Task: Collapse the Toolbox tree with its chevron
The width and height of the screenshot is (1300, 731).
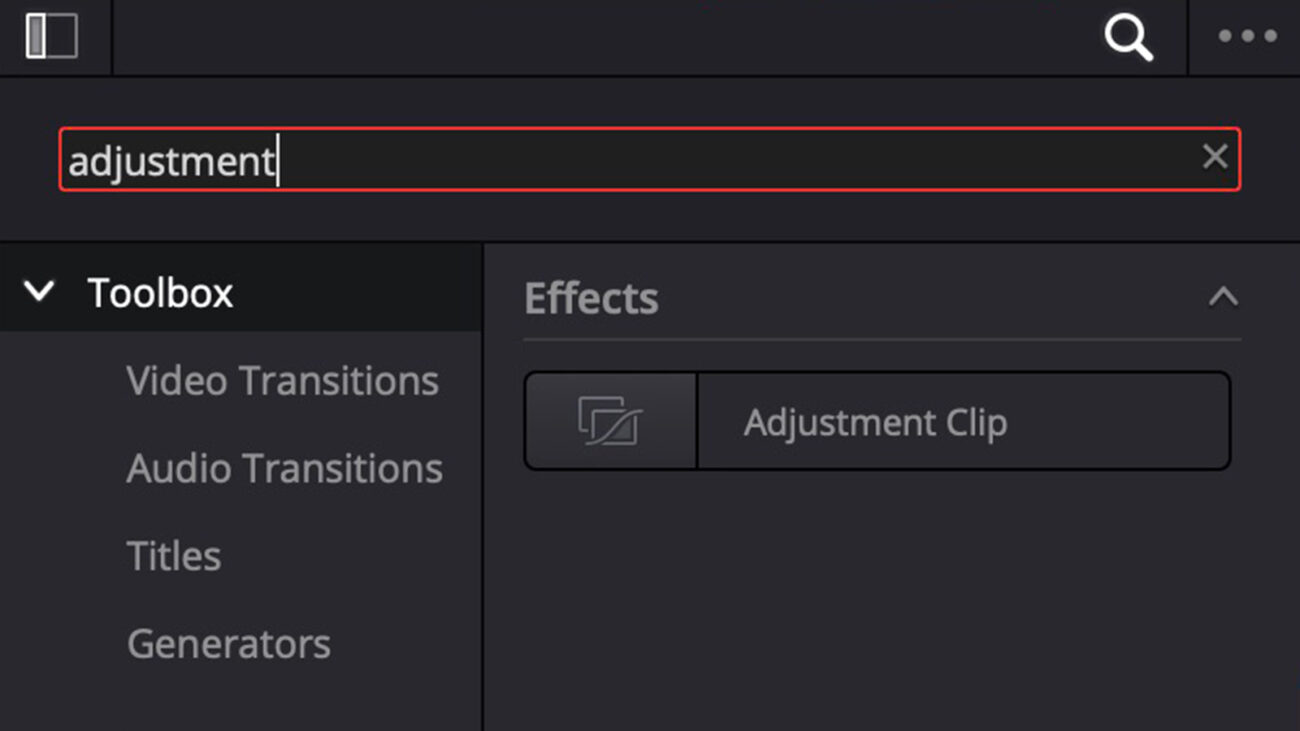Action: pos(40,291)
